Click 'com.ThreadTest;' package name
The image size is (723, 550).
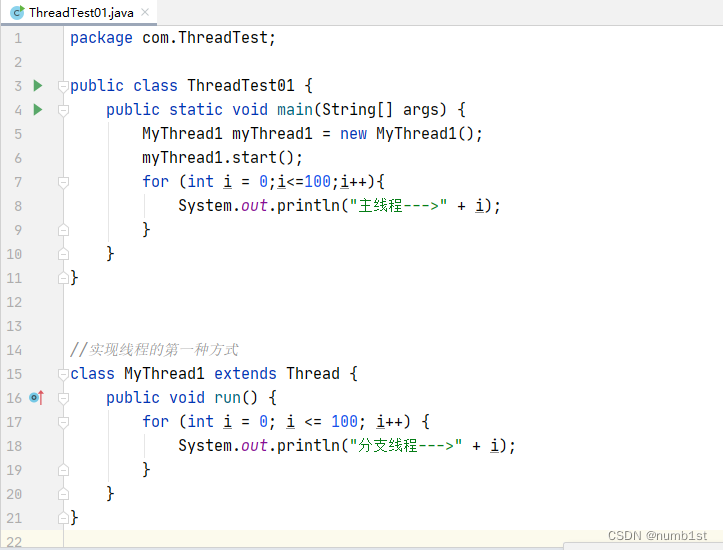[x=209, y=37]
